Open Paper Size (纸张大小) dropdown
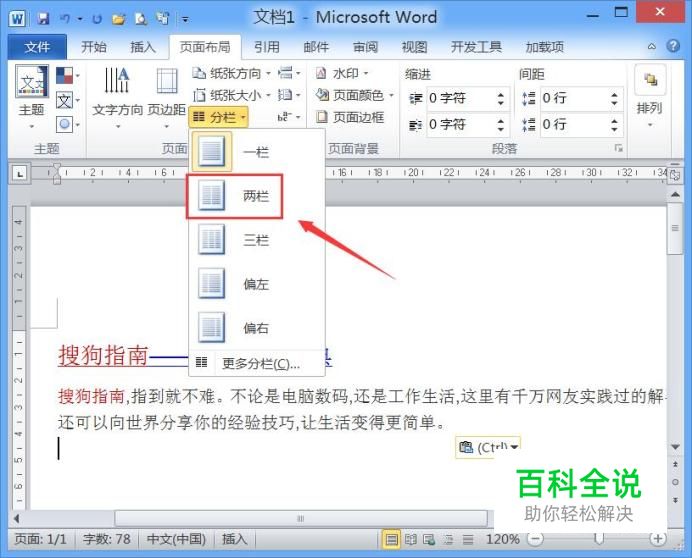 (x=231, y=95)
